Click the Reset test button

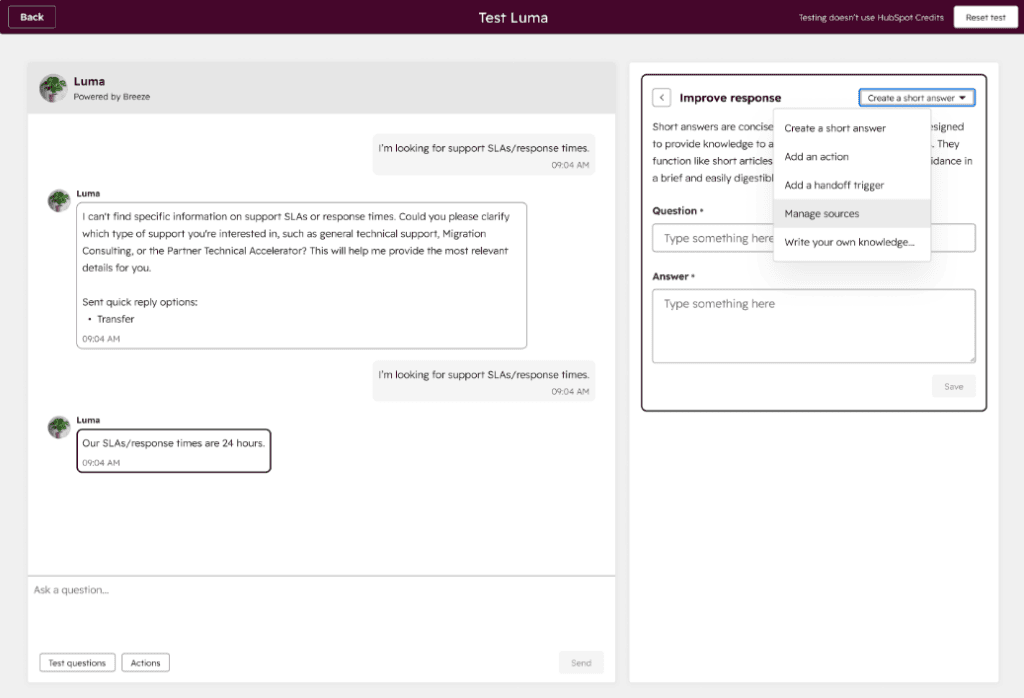pyautogui.click(x=985, y=17)
